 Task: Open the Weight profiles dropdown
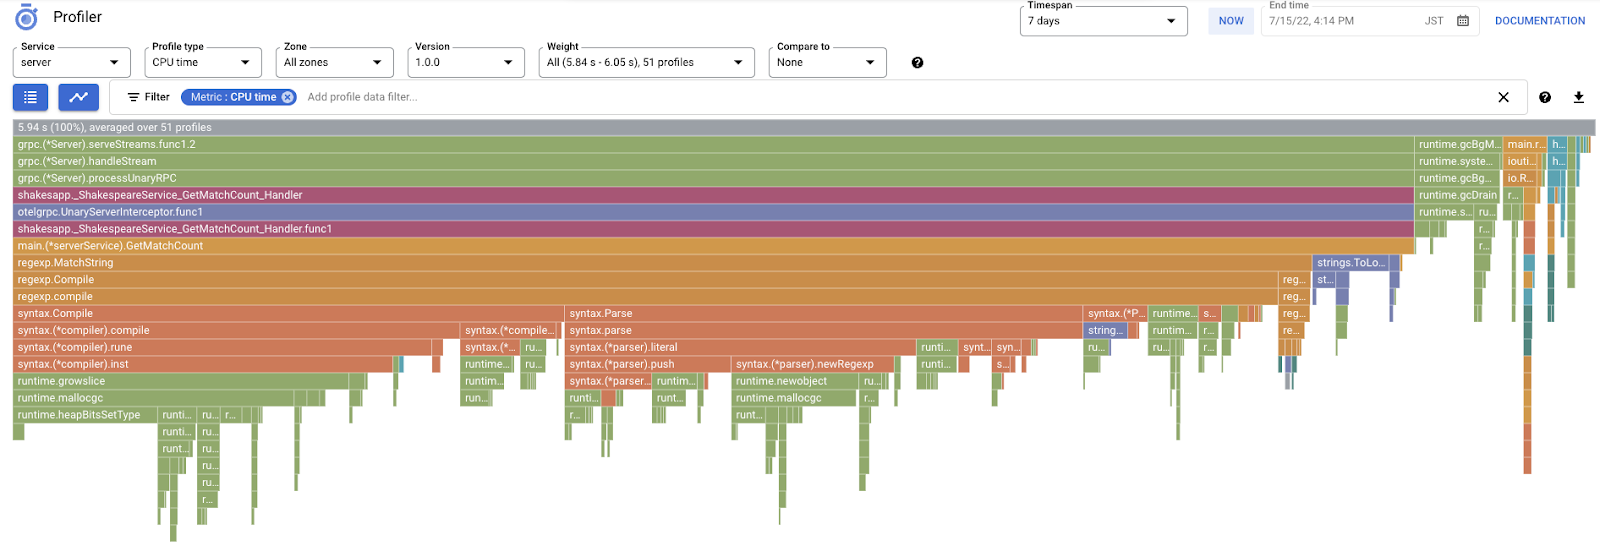point(646,62)
